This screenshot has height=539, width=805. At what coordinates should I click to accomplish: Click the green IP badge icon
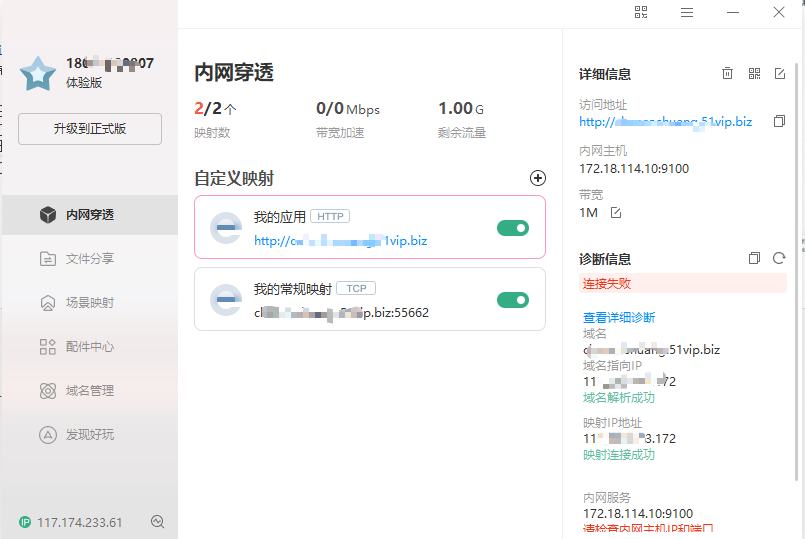coord(25,523)
